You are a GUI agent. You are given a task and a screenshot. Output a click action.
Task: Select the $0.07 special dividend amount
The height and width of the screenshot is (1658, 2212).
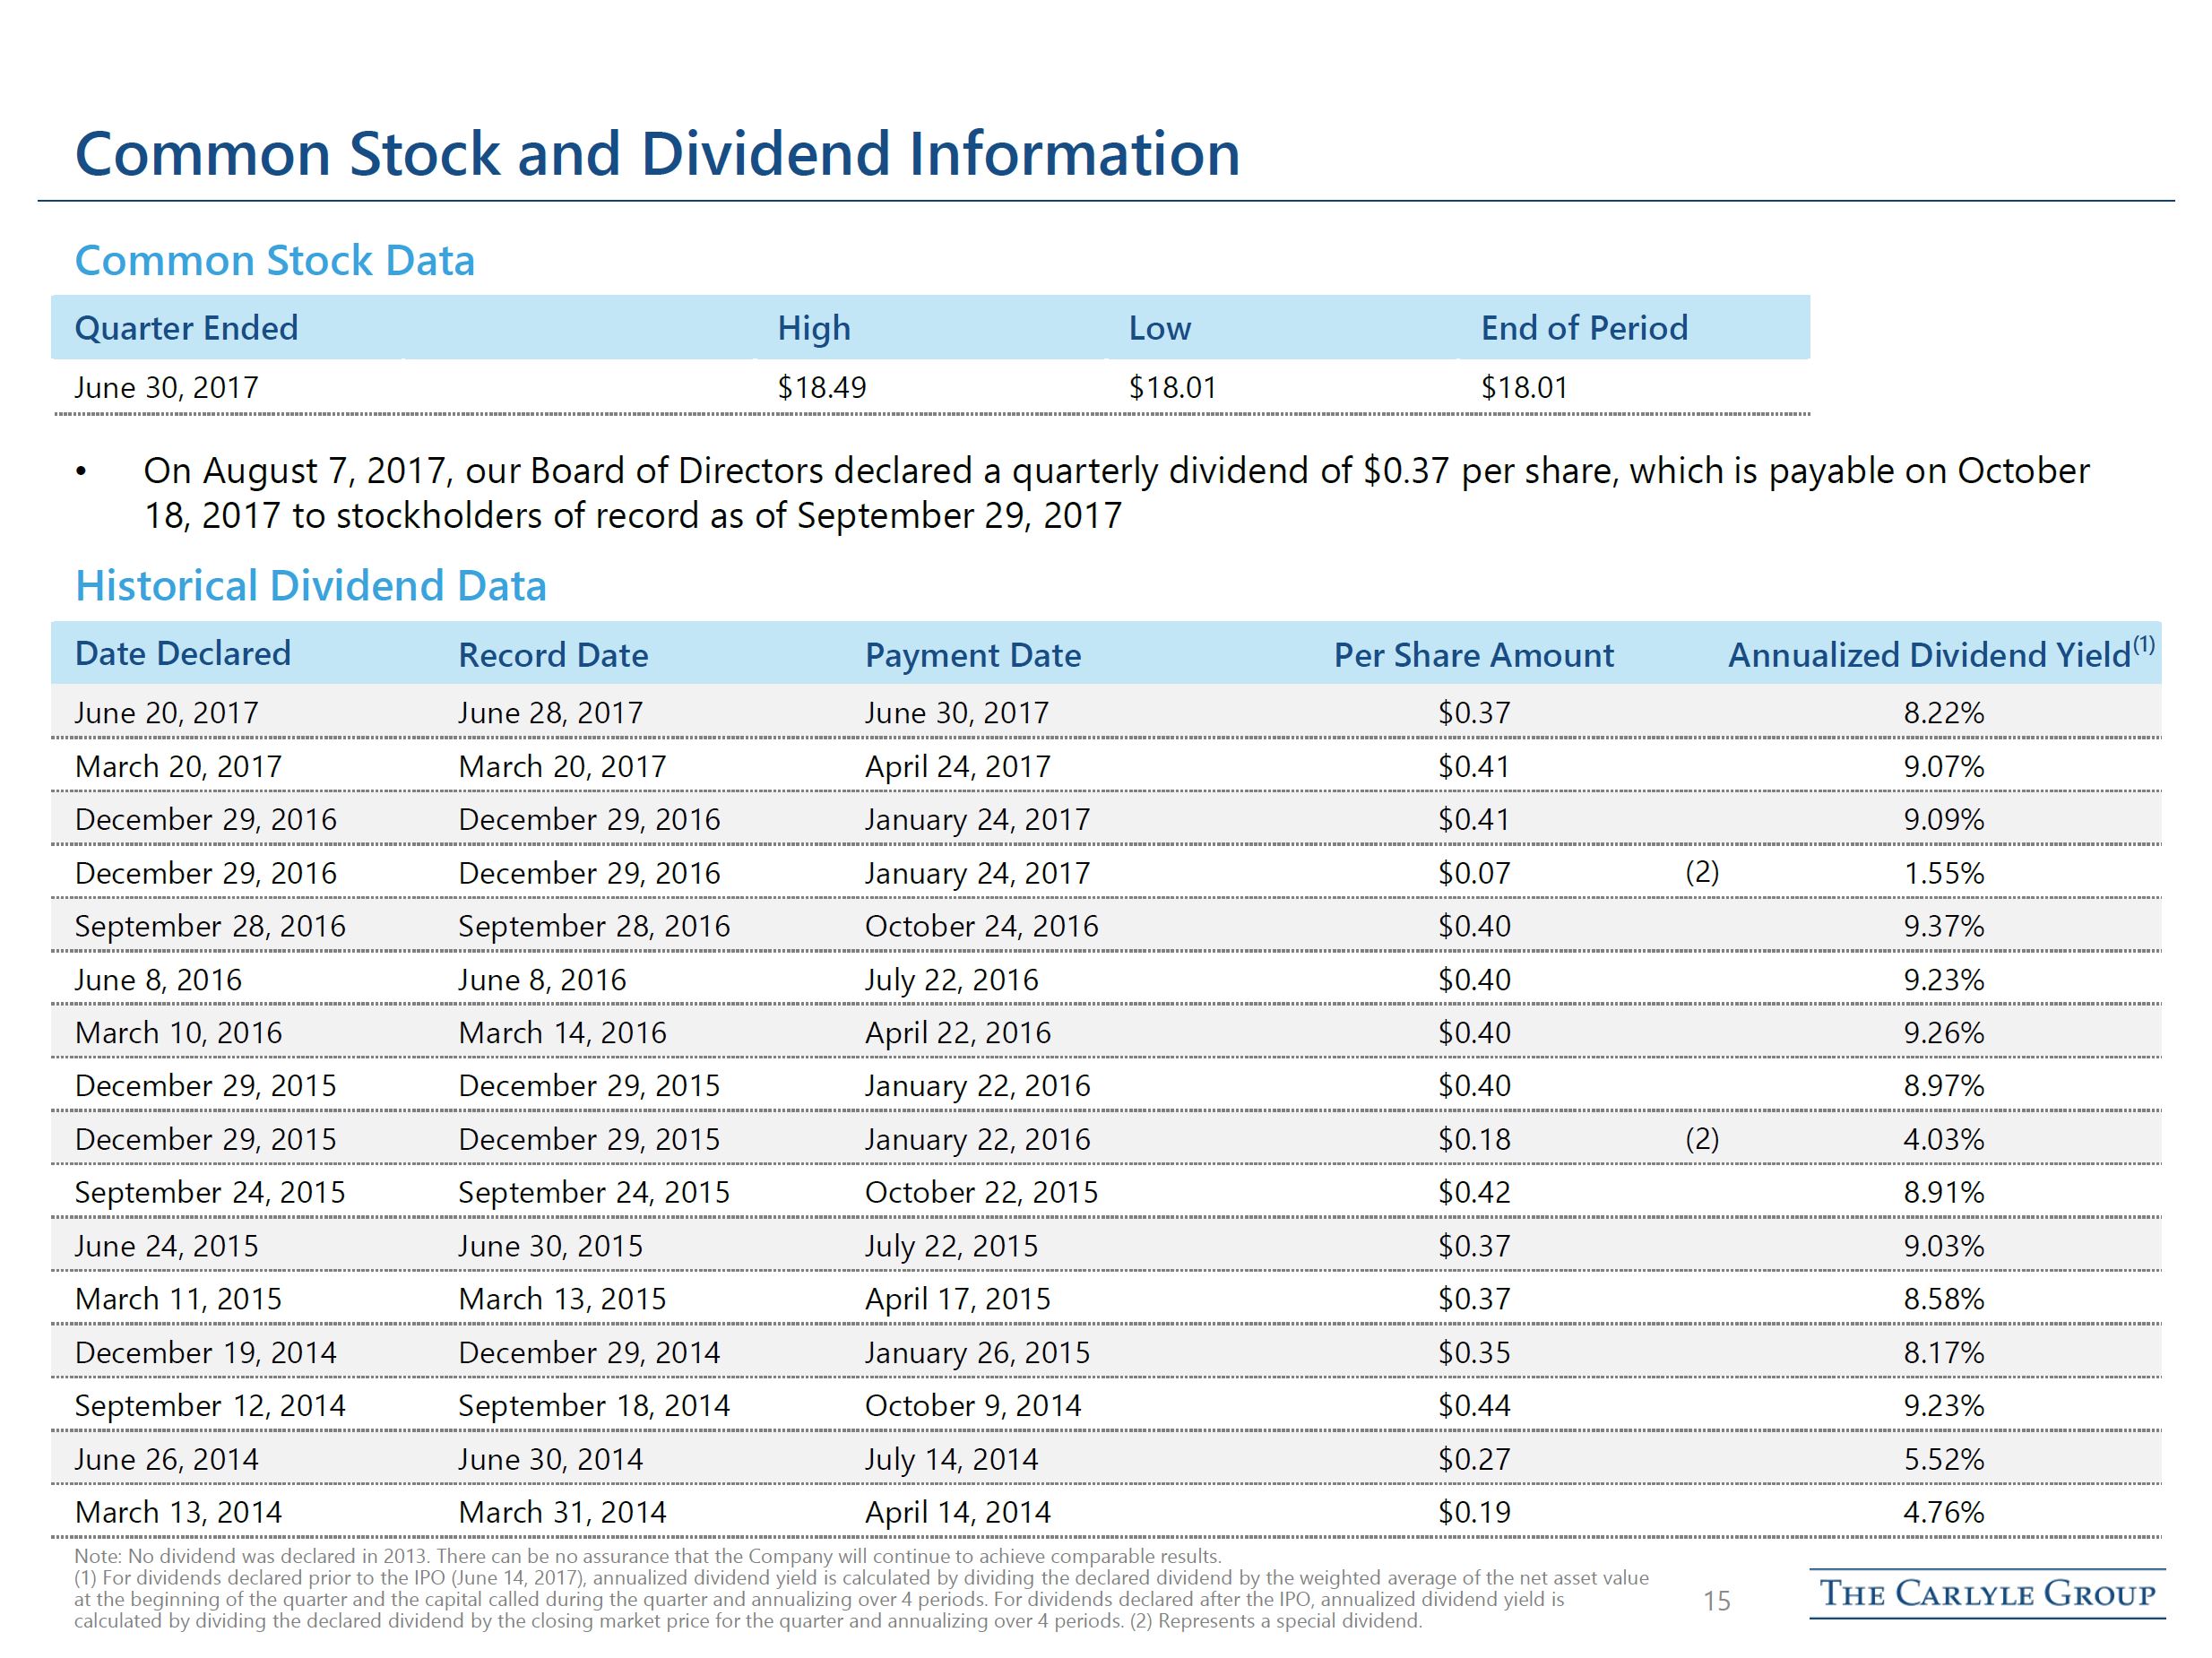click(1474, 873)
